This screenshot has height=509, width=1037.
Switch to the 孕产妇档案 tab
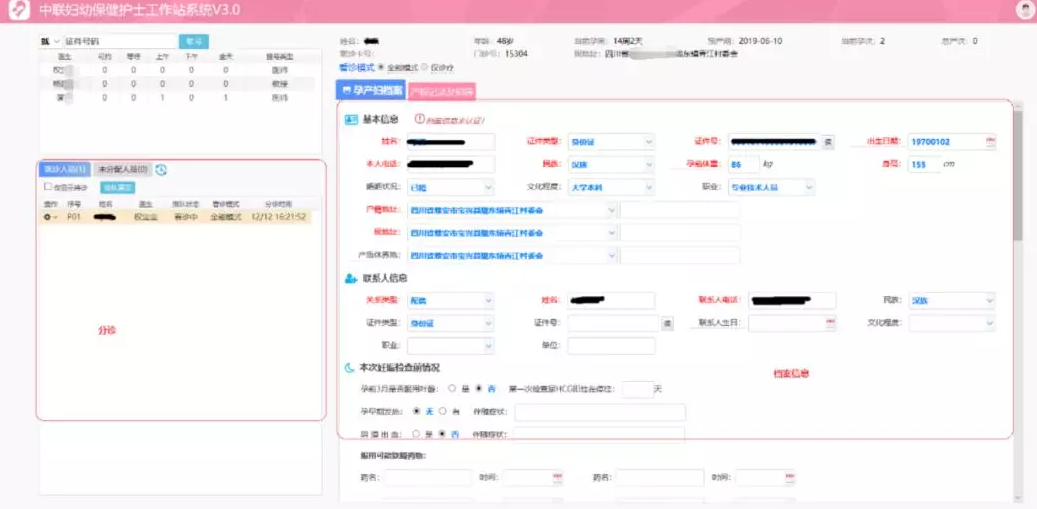tap(370, 91)
